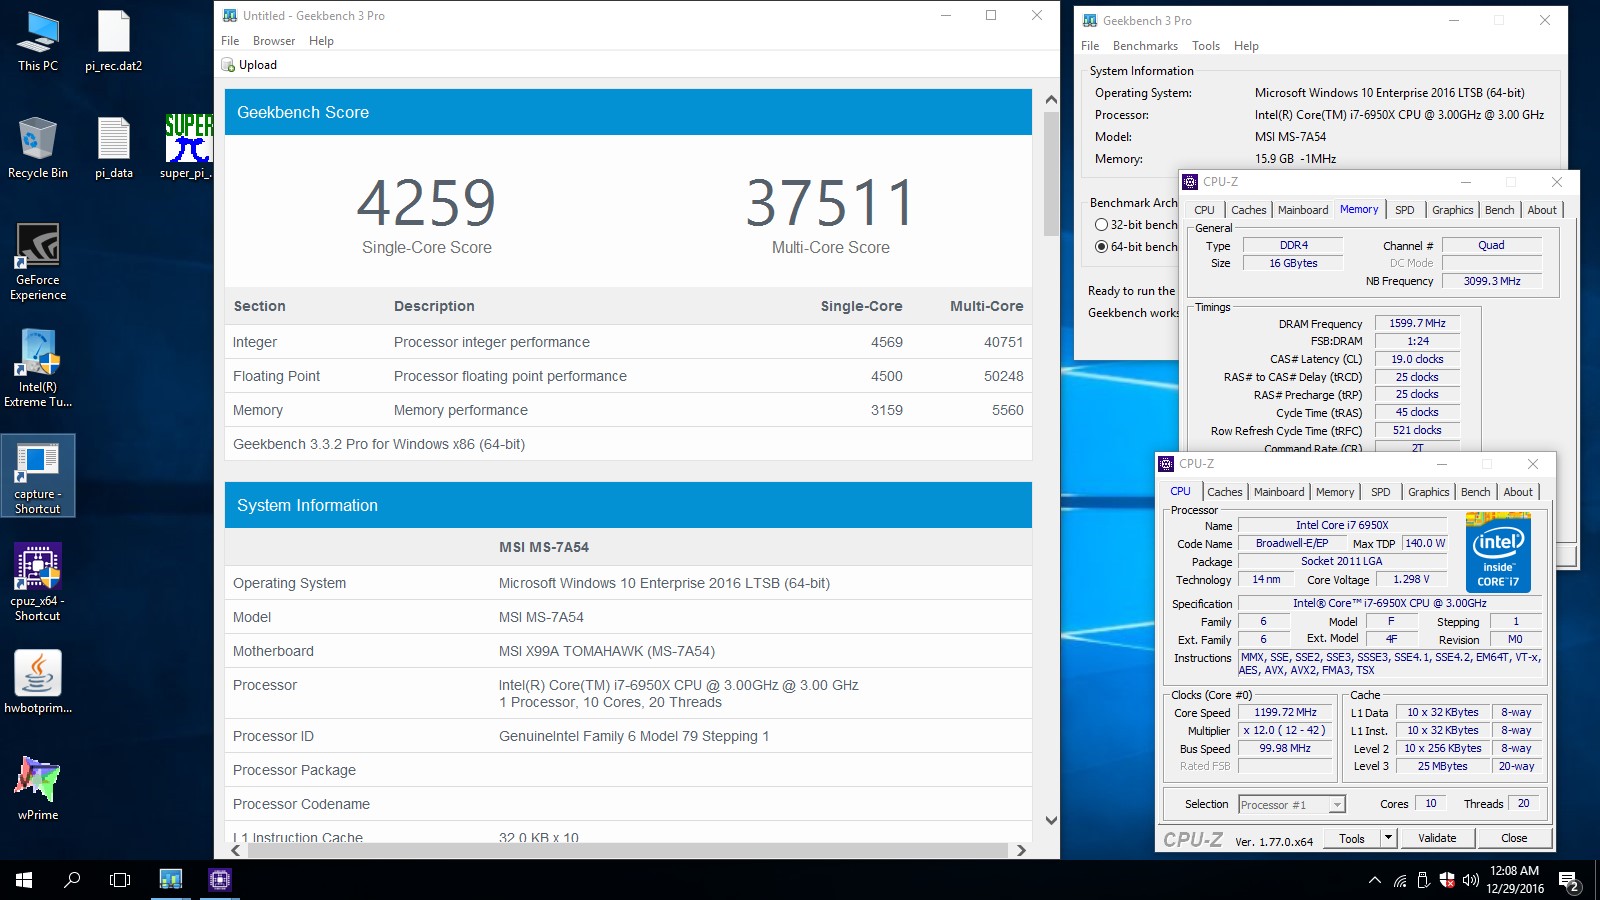Viewport: 1600px width, 900px height.
Task: Click the Validate button in CPU-Z
Action: [1437, 838]
